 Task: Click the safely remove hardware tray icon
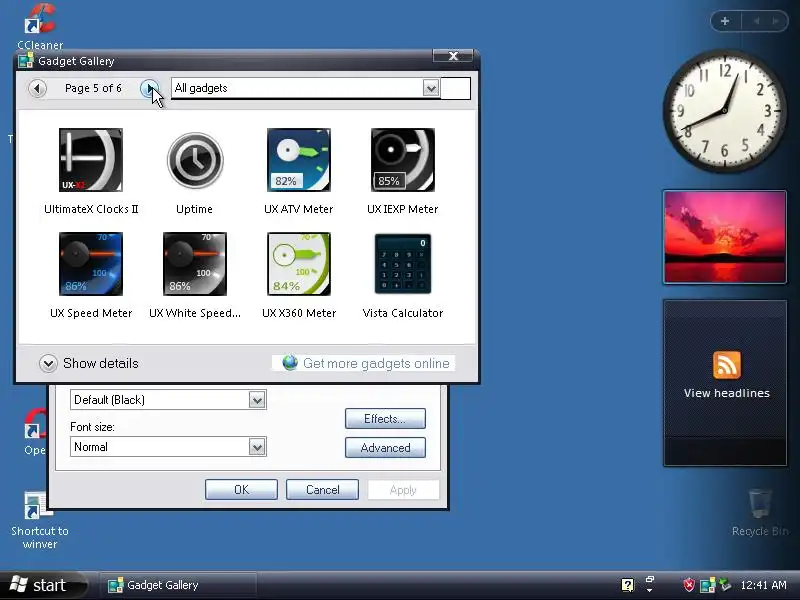(x=724, y=585)
